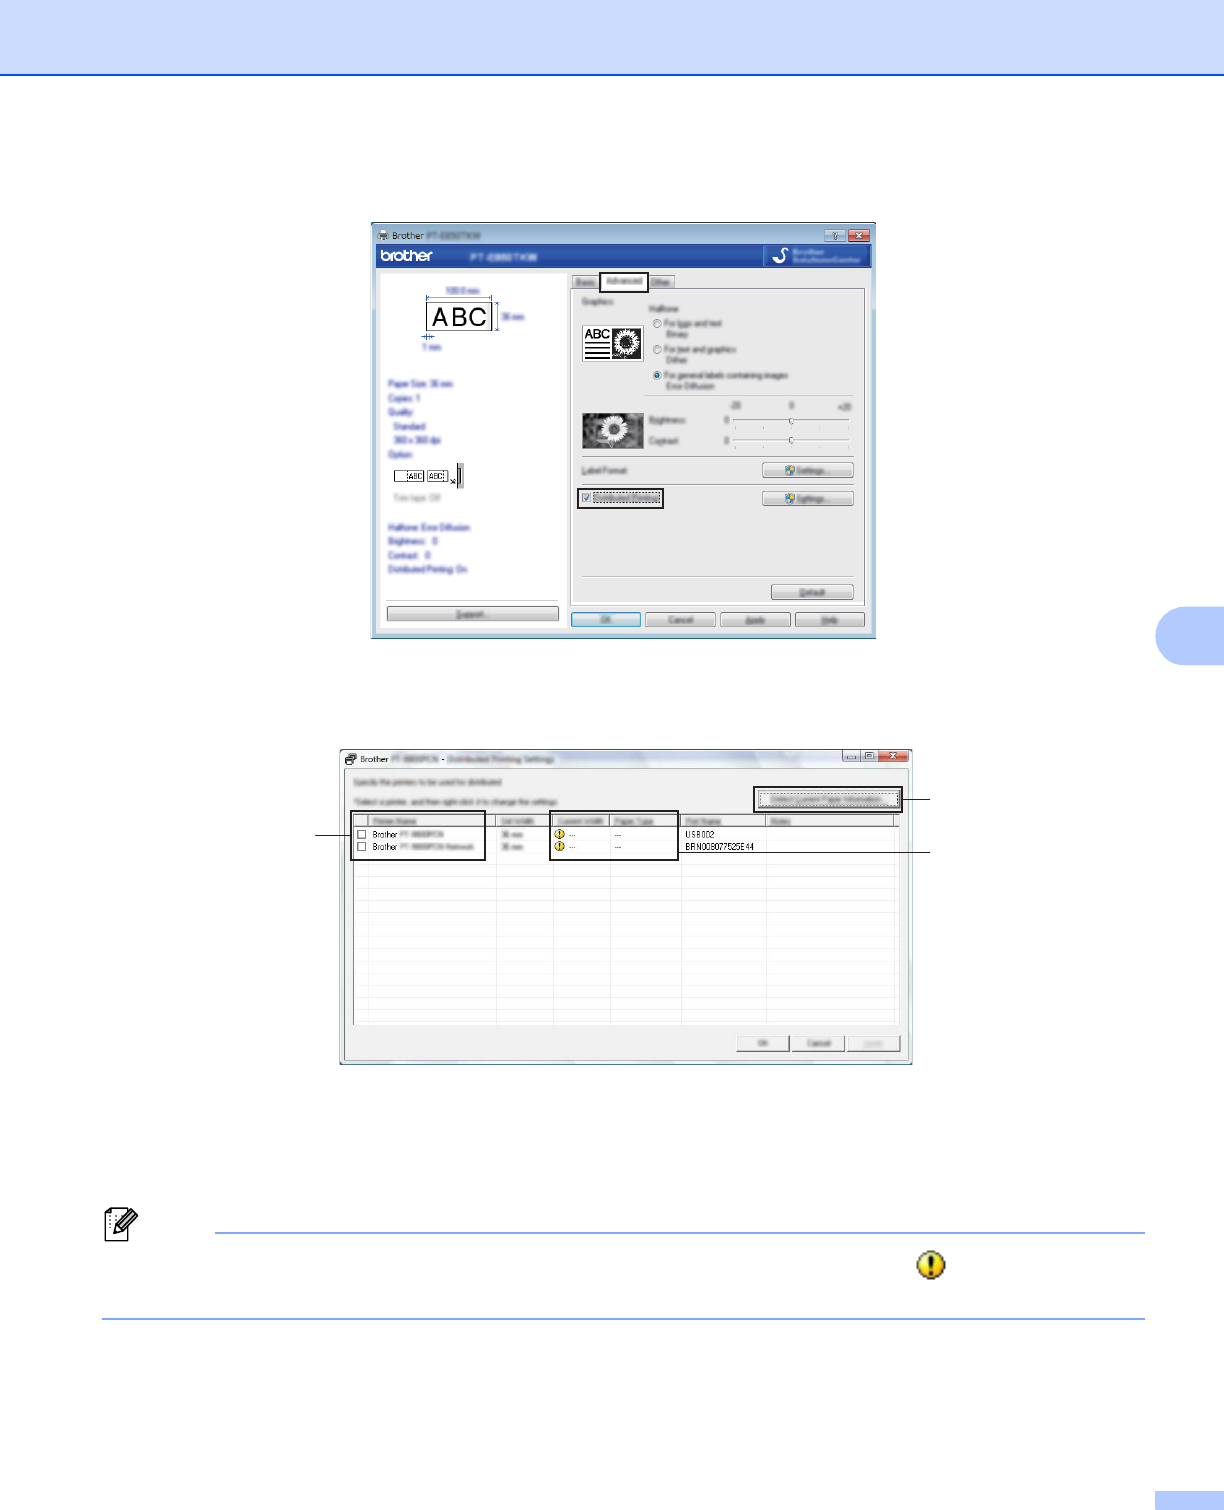
Task: Click the ABC sunflower halftone sample image
Action: (x=612, y=343)
